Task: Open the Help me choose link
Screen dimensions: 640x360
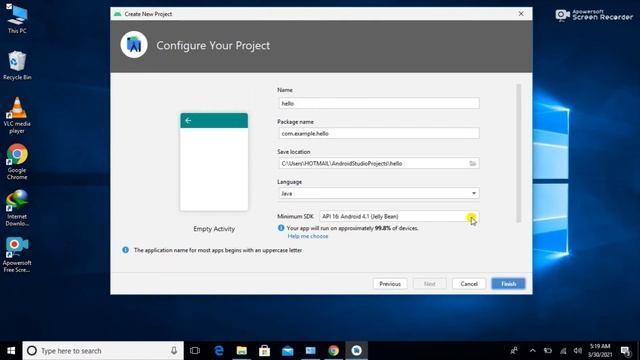Action: coord(308,236)
